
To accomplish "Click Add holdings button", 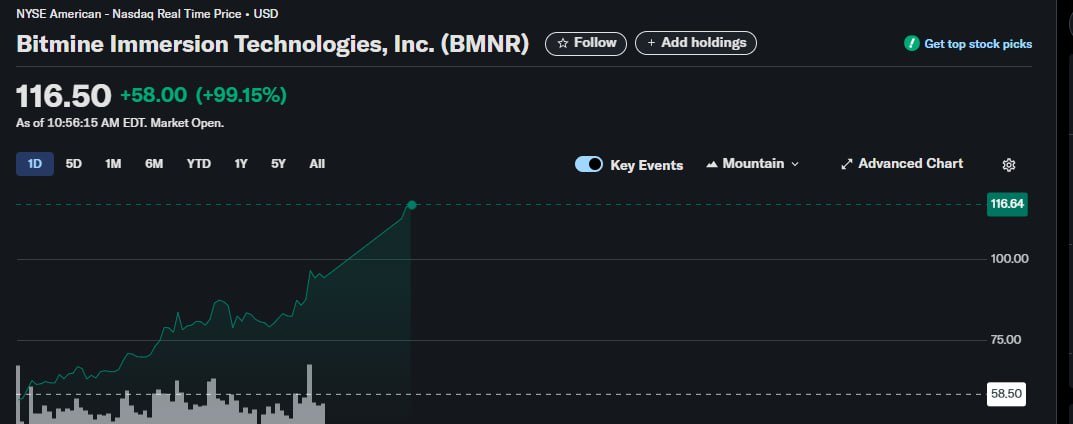I will (x=696, y=43).
